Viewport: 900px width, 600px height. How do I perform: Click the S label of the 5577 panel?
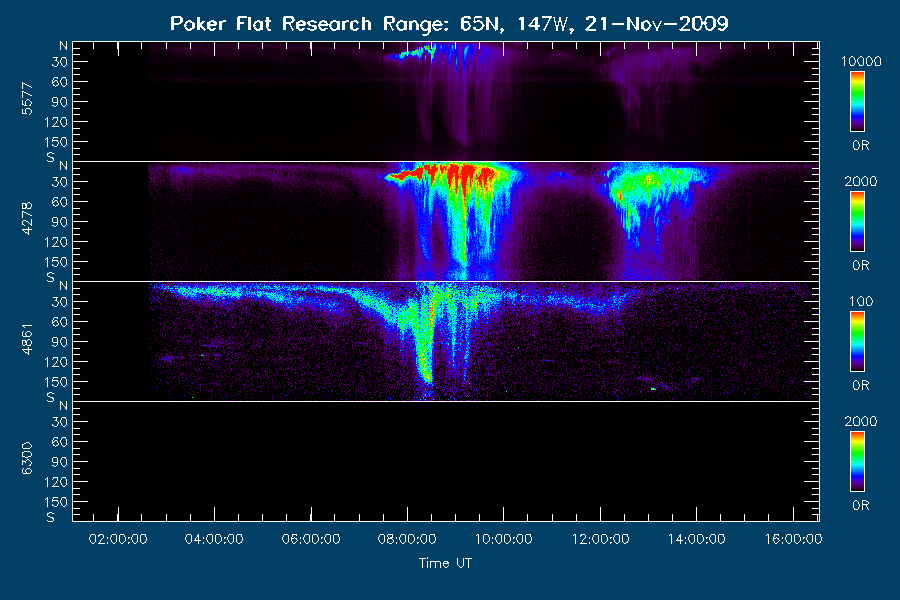pyautogui.click(x=51, y=157)
